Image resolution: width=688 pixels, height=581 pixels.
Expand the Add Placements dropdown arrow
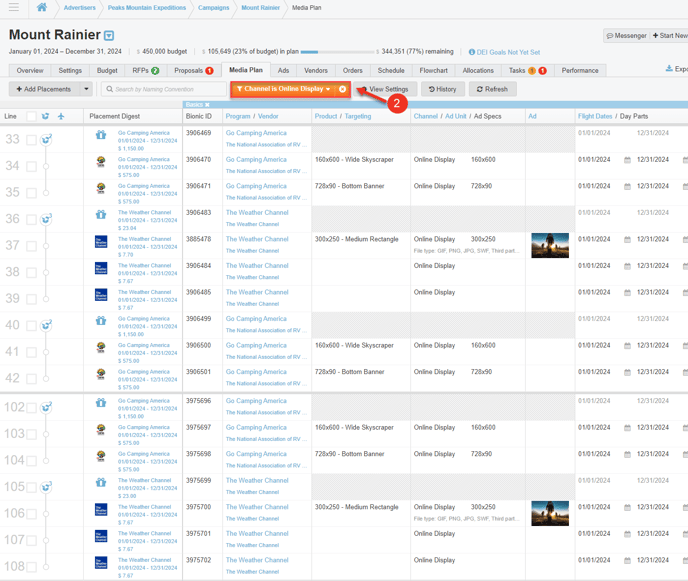[86, 89]
